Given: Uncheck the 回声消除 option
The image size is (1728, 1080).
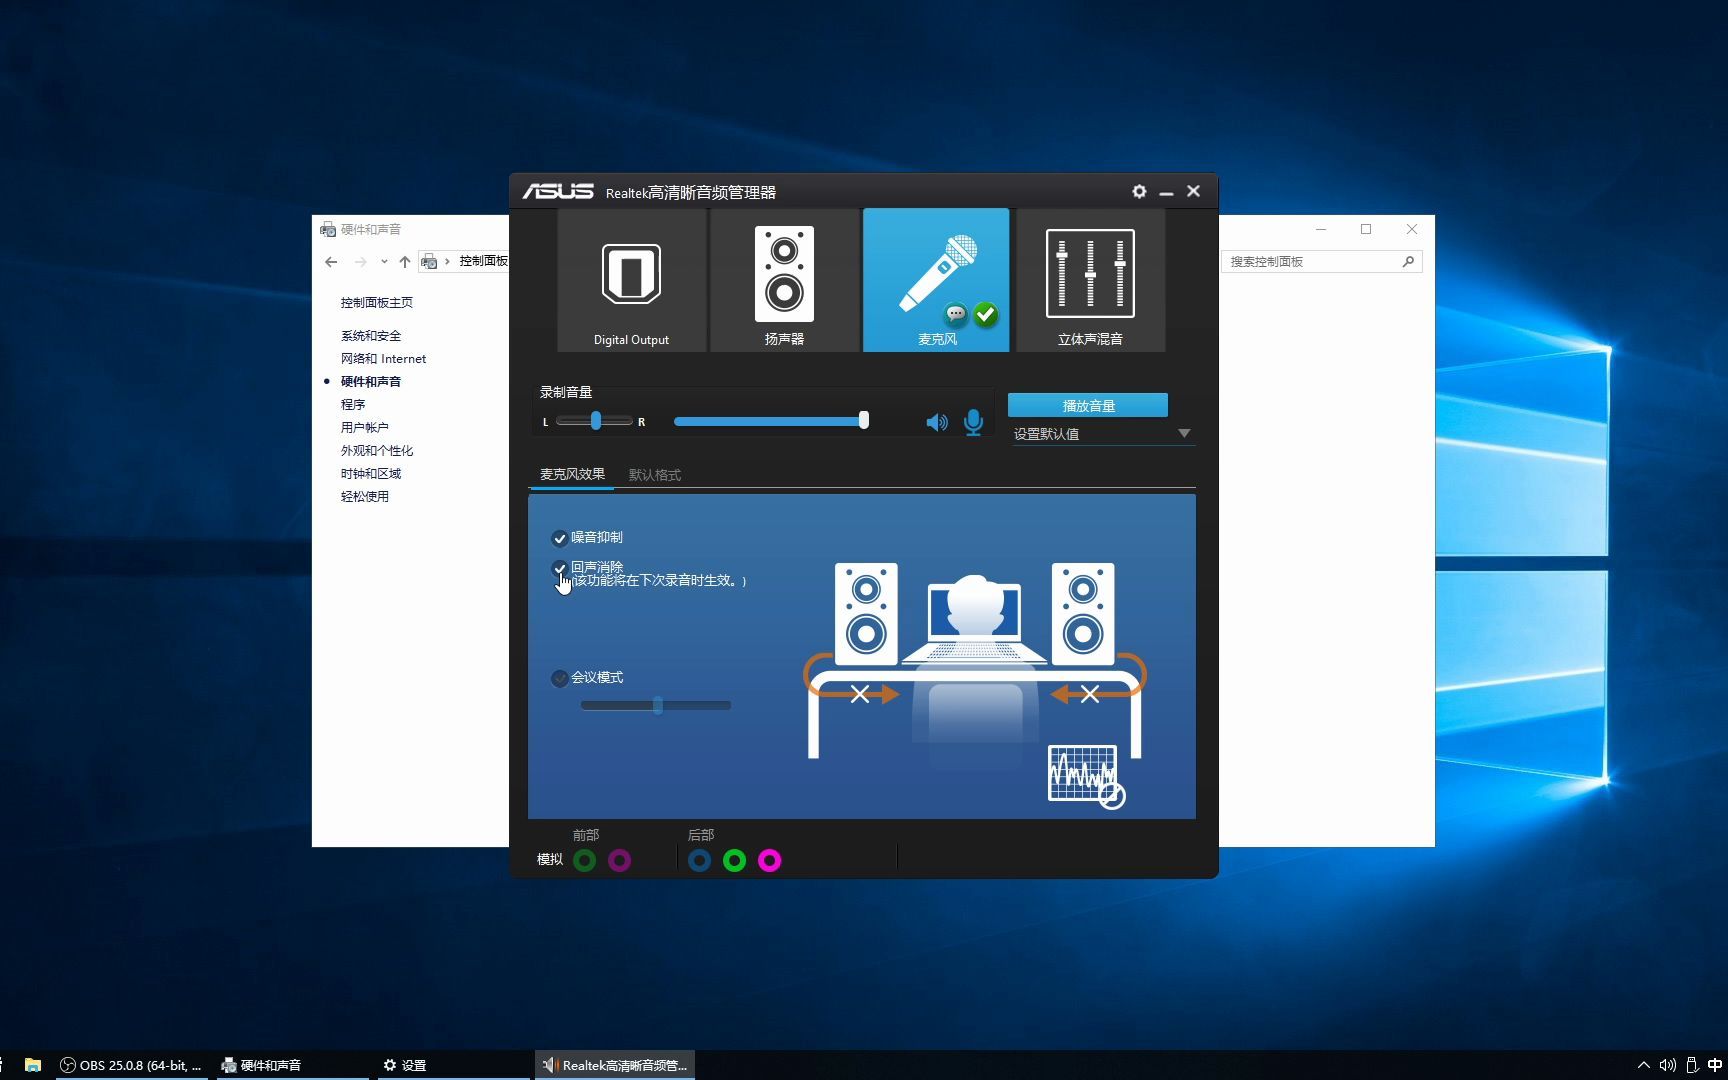Looking at the screenshot, I should (560, 567).
